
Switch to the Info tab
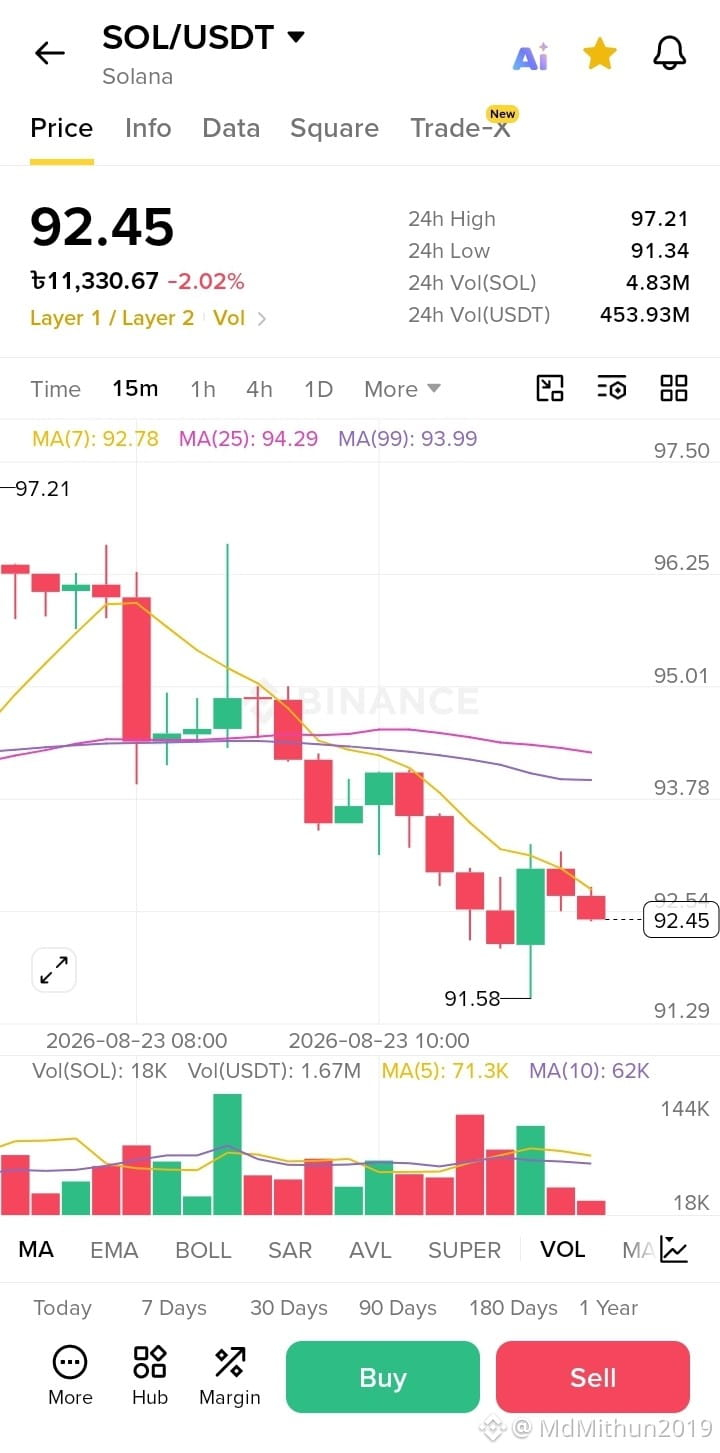pos(148,128)
